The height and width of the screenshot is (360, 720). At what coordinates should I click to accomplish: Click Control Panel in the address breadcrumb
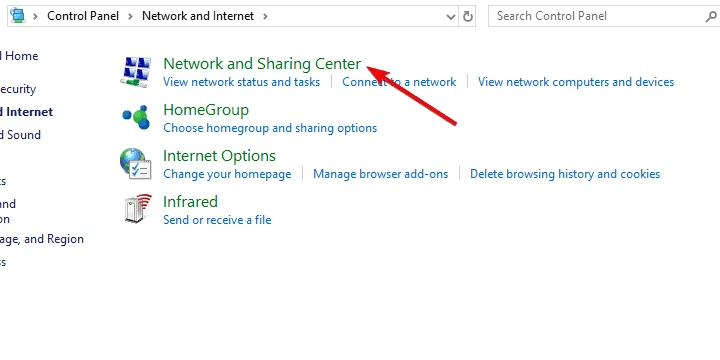coord(83,16)
